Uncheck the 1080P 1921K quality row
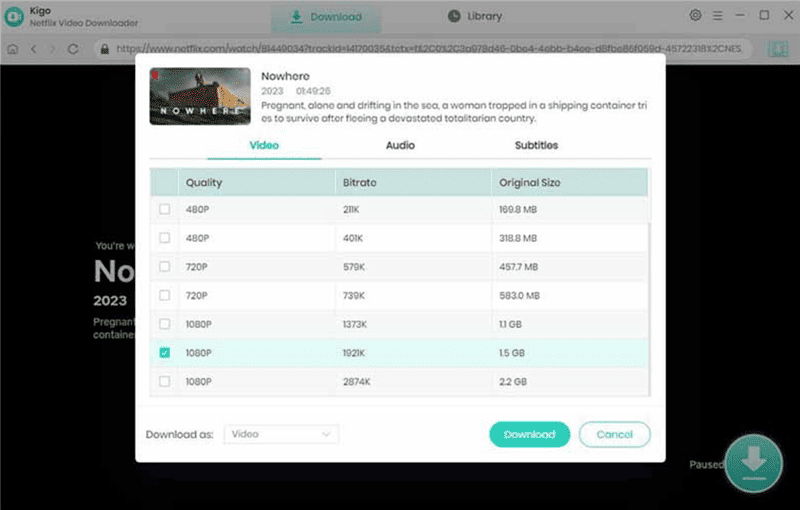This screenshot has height=510, width=800. [164, 352]
